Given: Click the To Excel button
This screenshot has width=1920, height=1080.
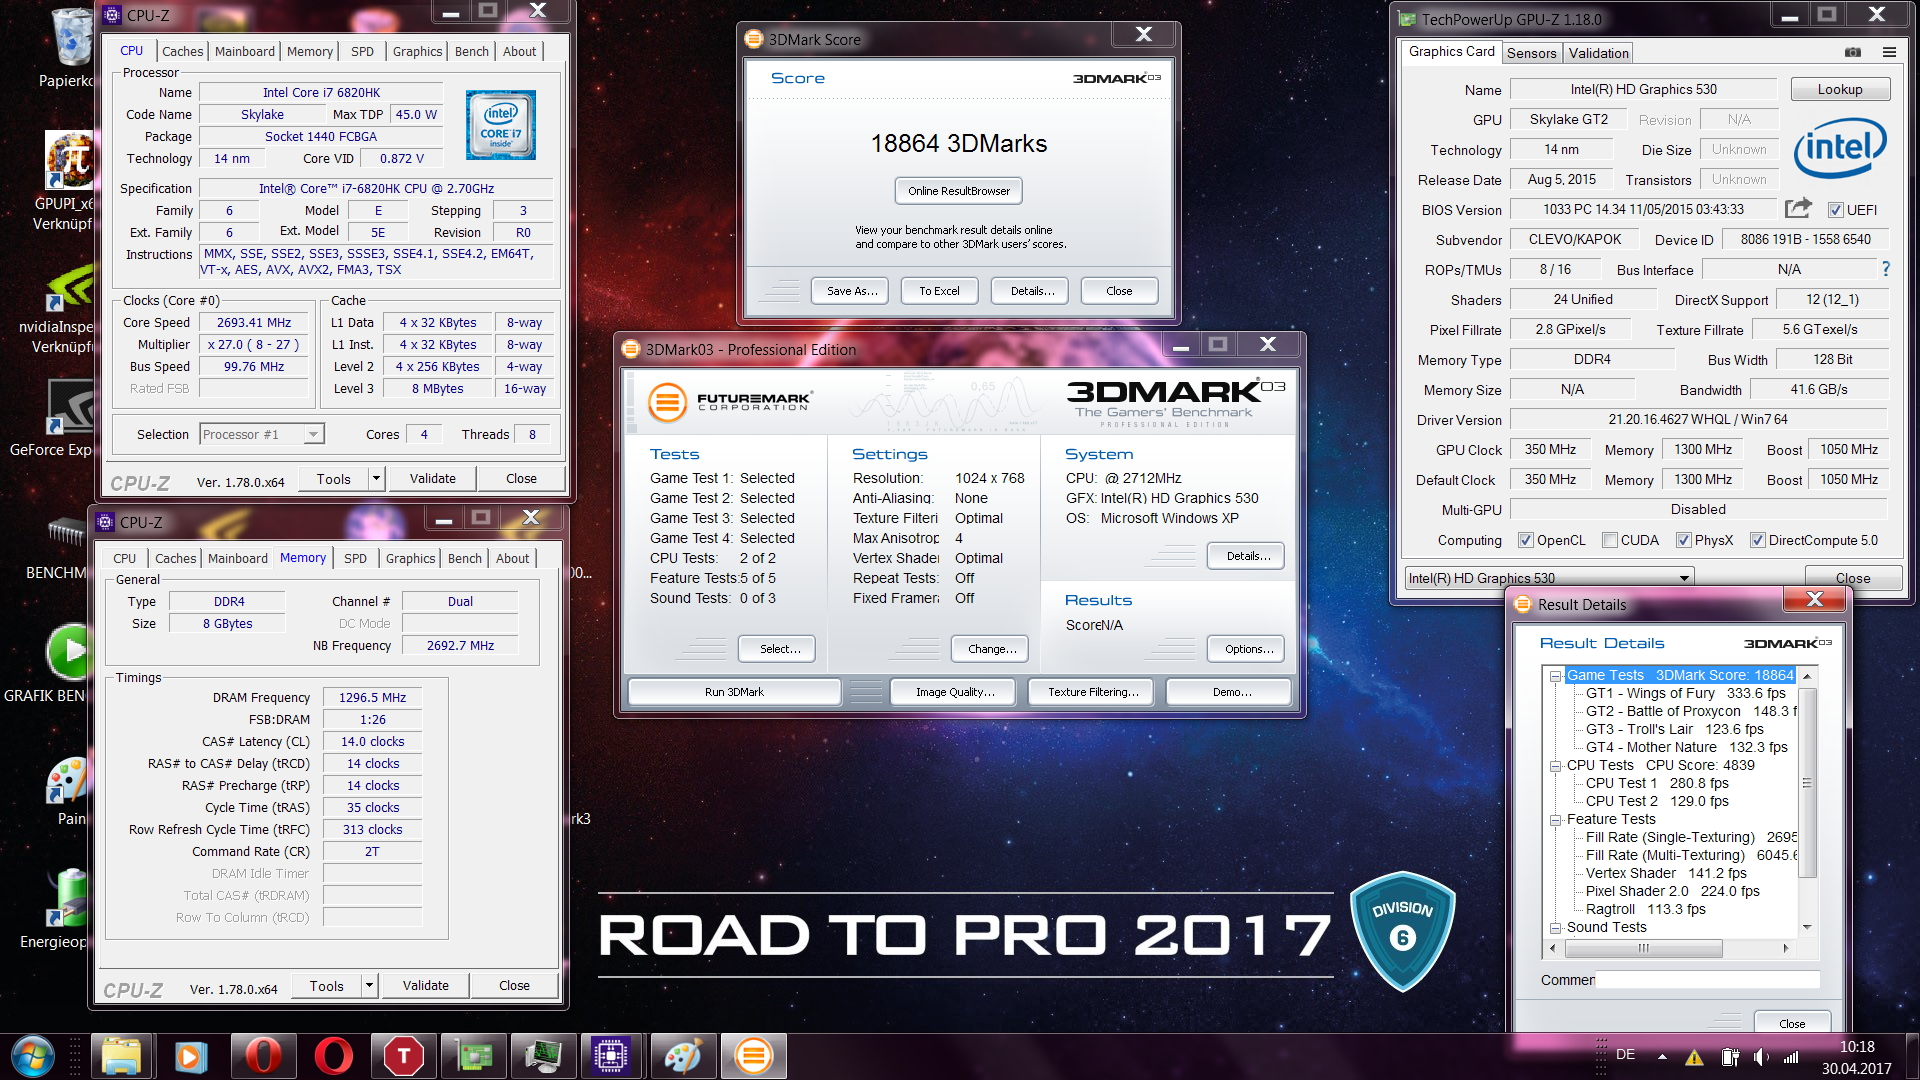Looking at the screenshot, I should click(939, 291).
